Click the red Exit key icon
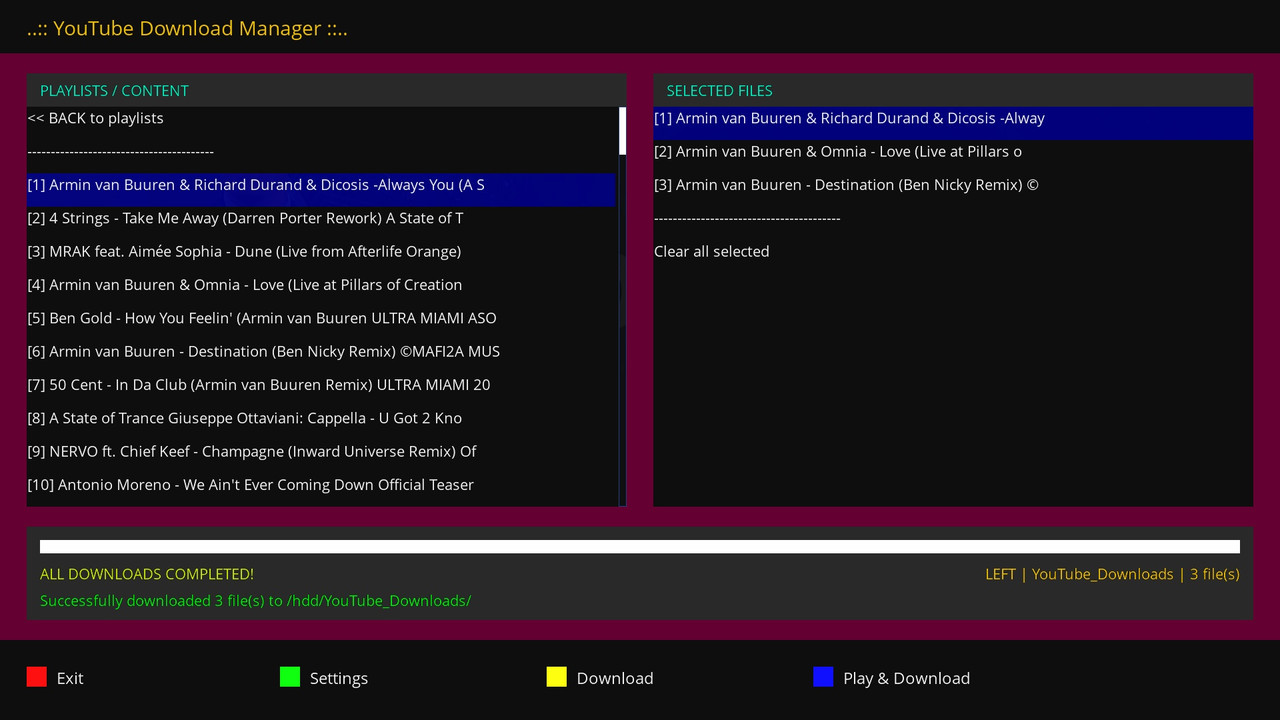 [x=37, y=677]
